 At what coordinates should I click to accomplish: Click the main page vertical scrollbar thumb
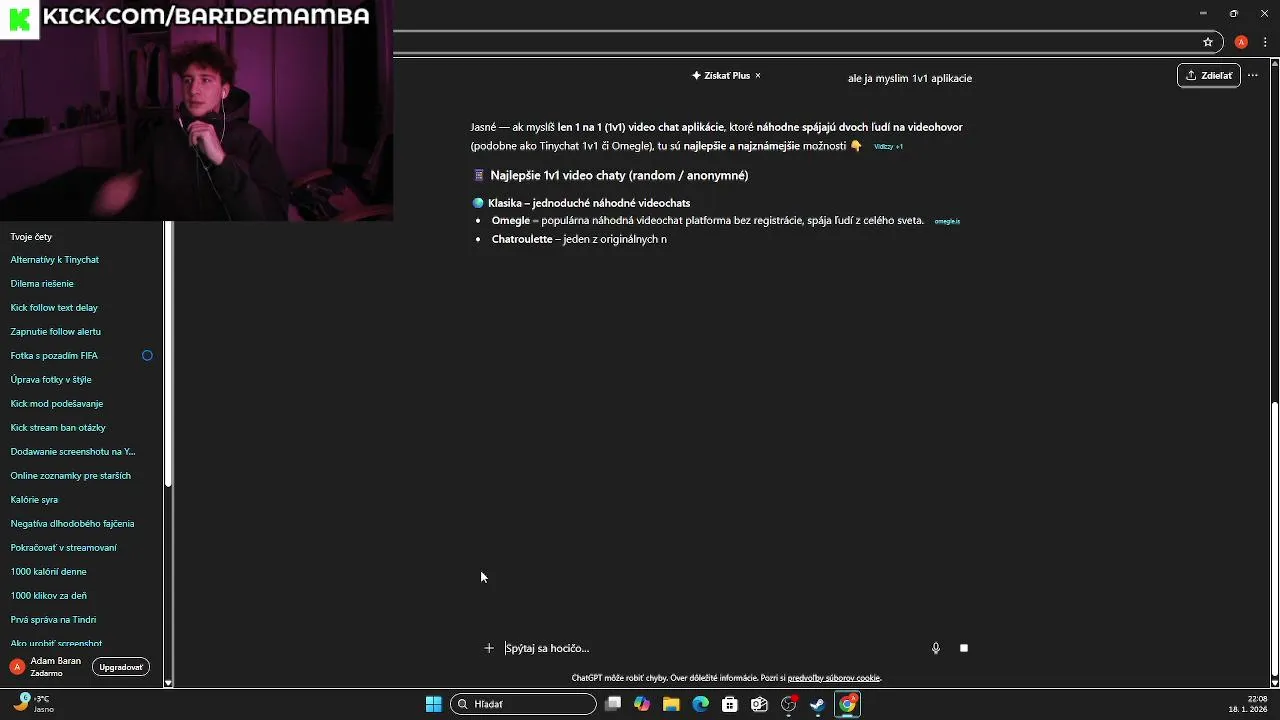pos(1274,538)
